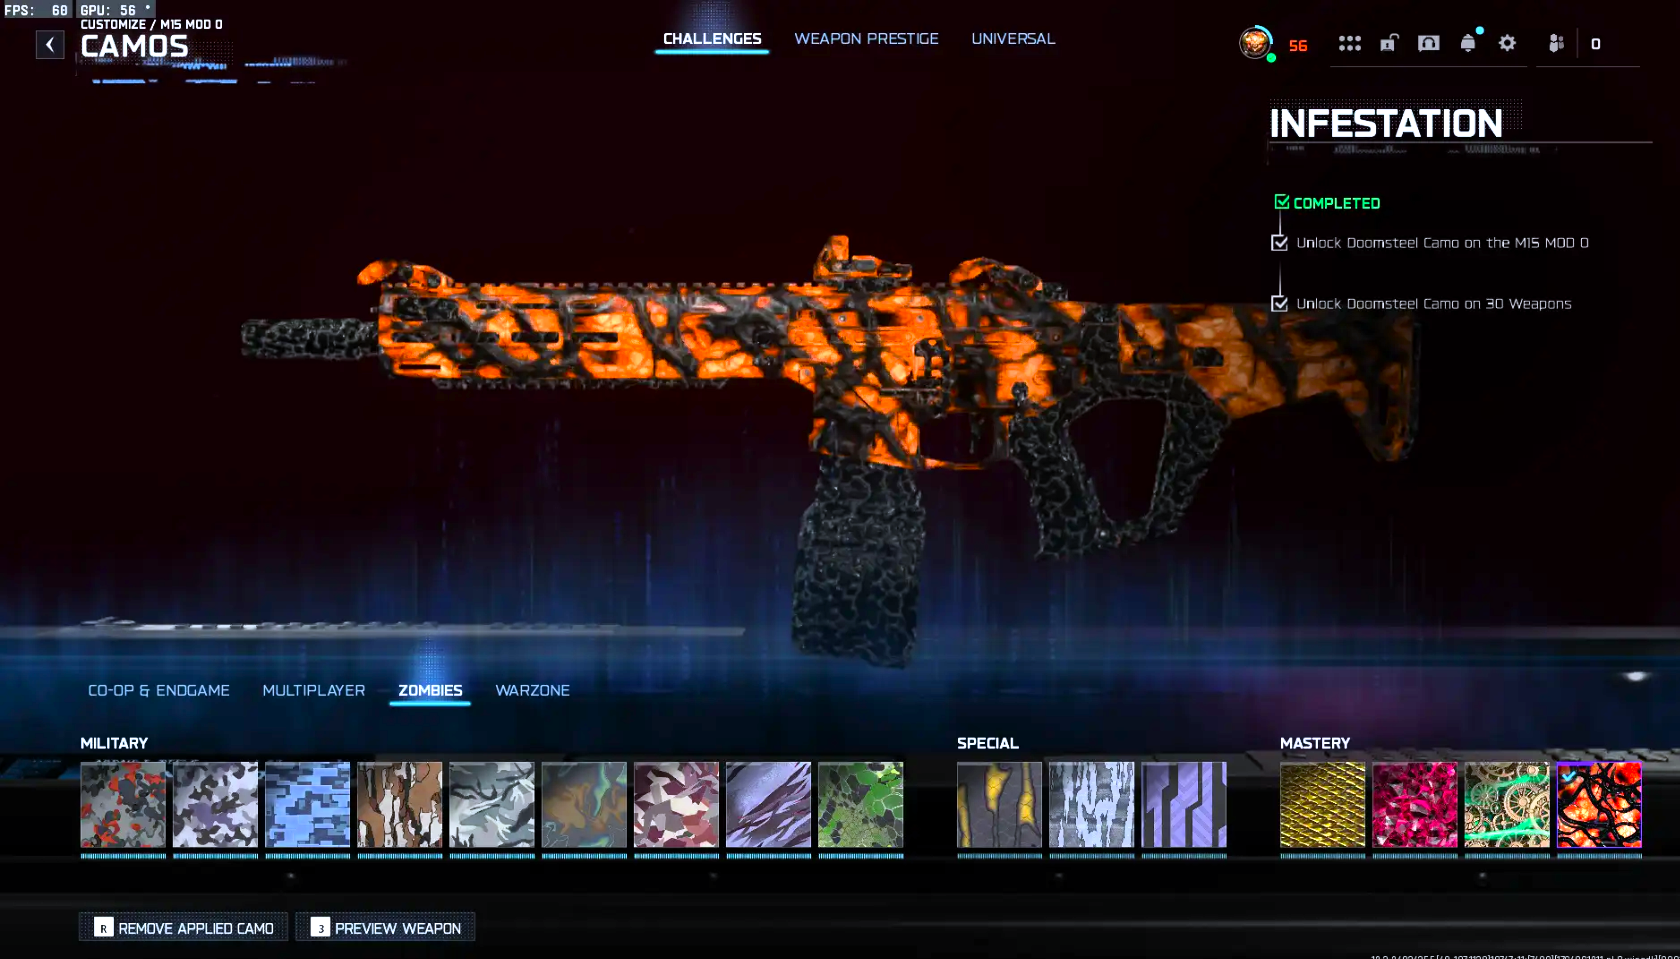Click the CUSTOMIZE / M15 MOD 0 breadcrumb
The width and height of the screenshot is (1680, 959).
point(151,24)
